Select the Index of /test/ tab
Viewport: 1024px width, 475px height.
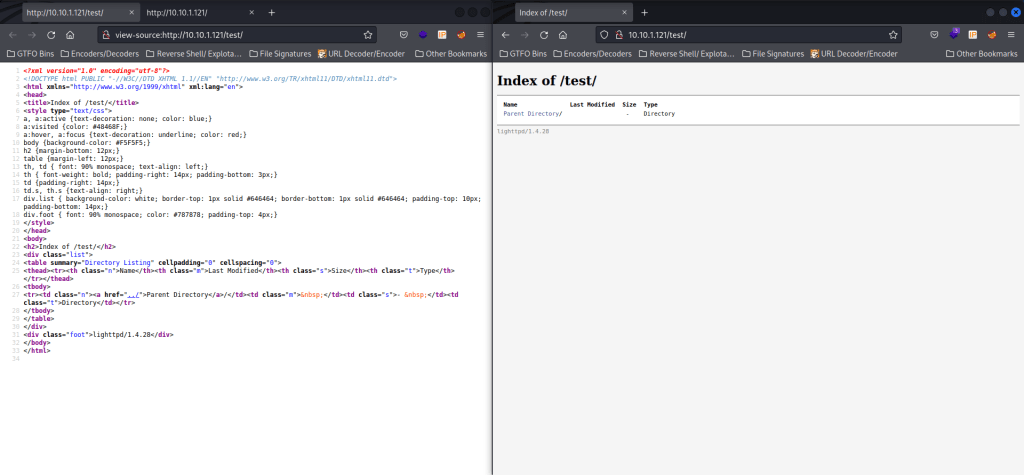pyautogui.click(x=562, y=11)
